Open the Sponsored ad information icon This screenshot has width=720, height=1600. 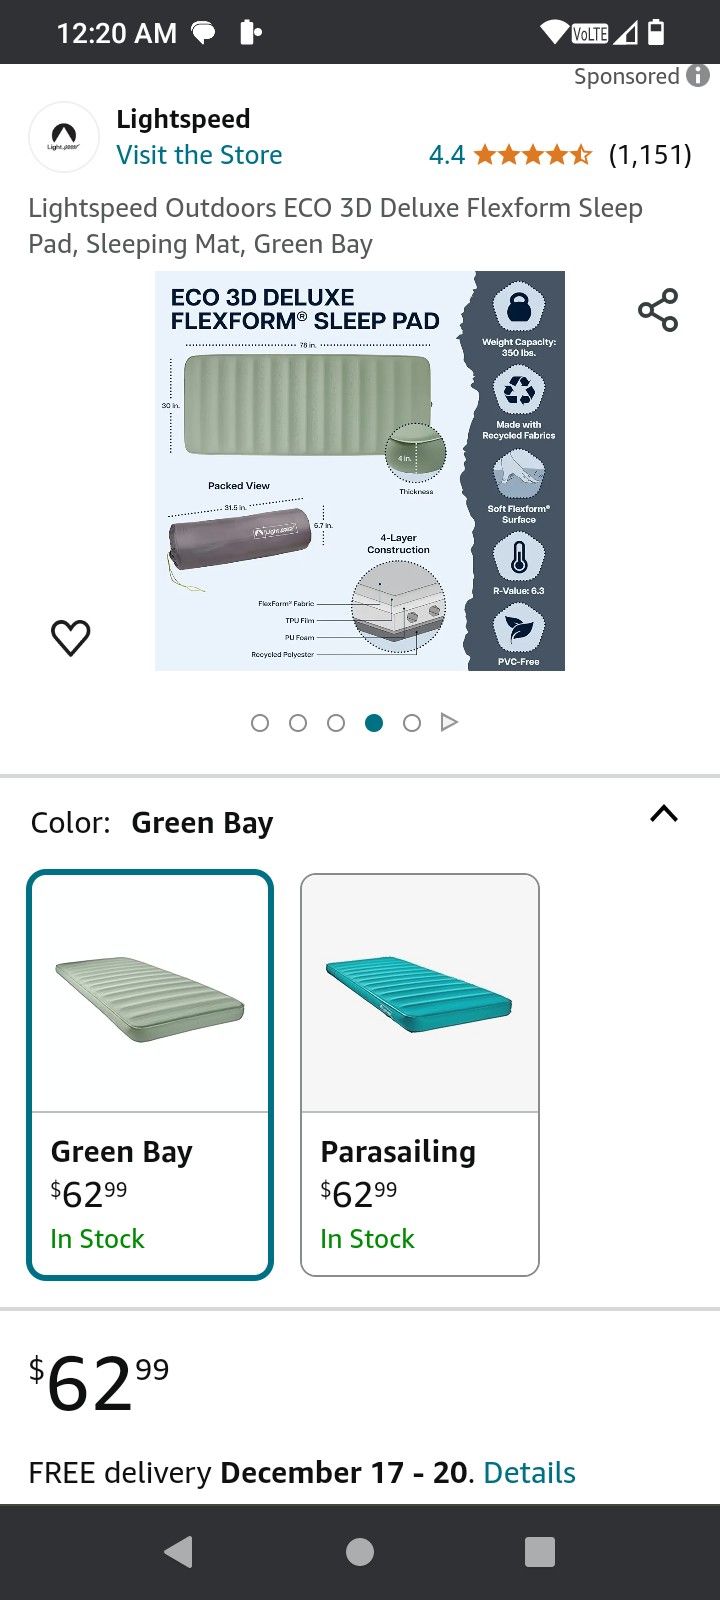click(697, 75)
